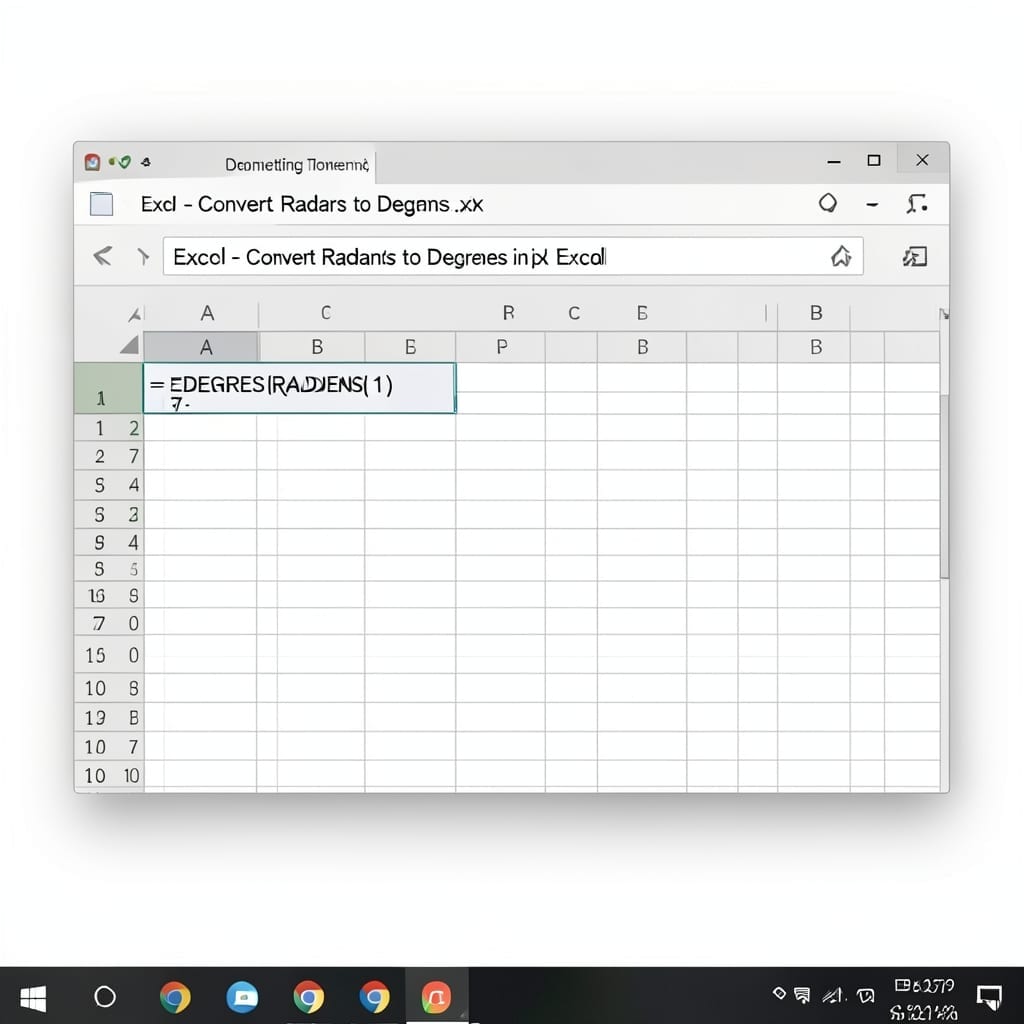Open the blue app icon on the taskbar
1024x1024 pixels.
pos(242,997)
